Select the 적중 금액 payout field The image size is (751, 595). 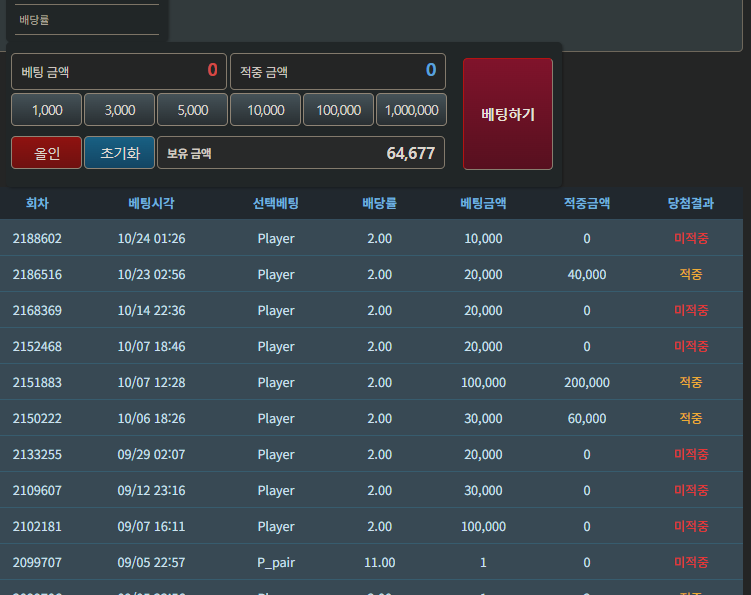click(338, 71)
